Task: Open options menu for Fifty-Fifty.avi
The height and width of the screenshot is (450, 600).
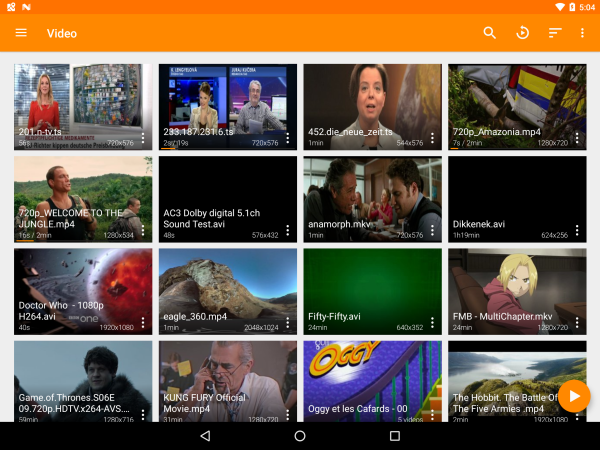Action: pyautogui.click(x=432, y=323)
